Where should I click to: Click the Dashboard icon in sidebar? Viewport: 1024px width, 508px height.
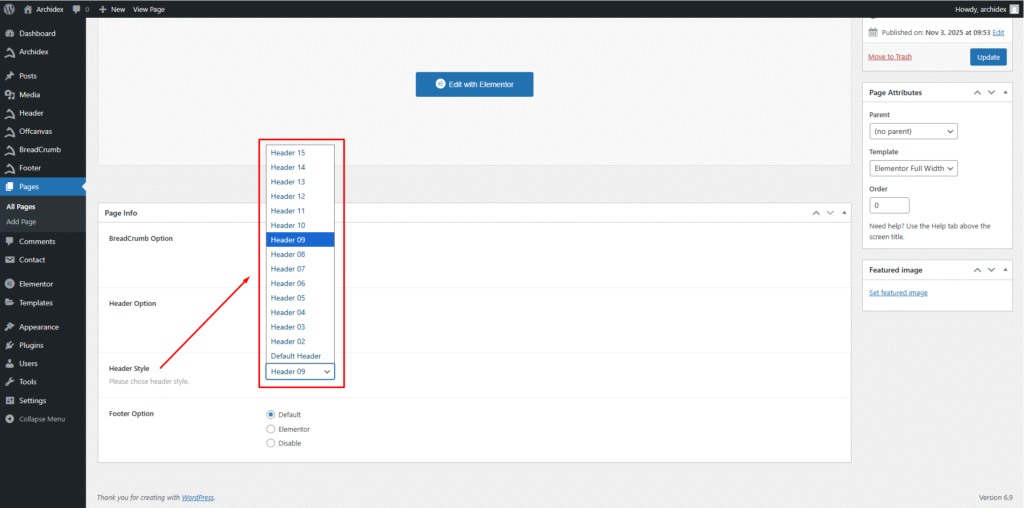pos(9,33)
